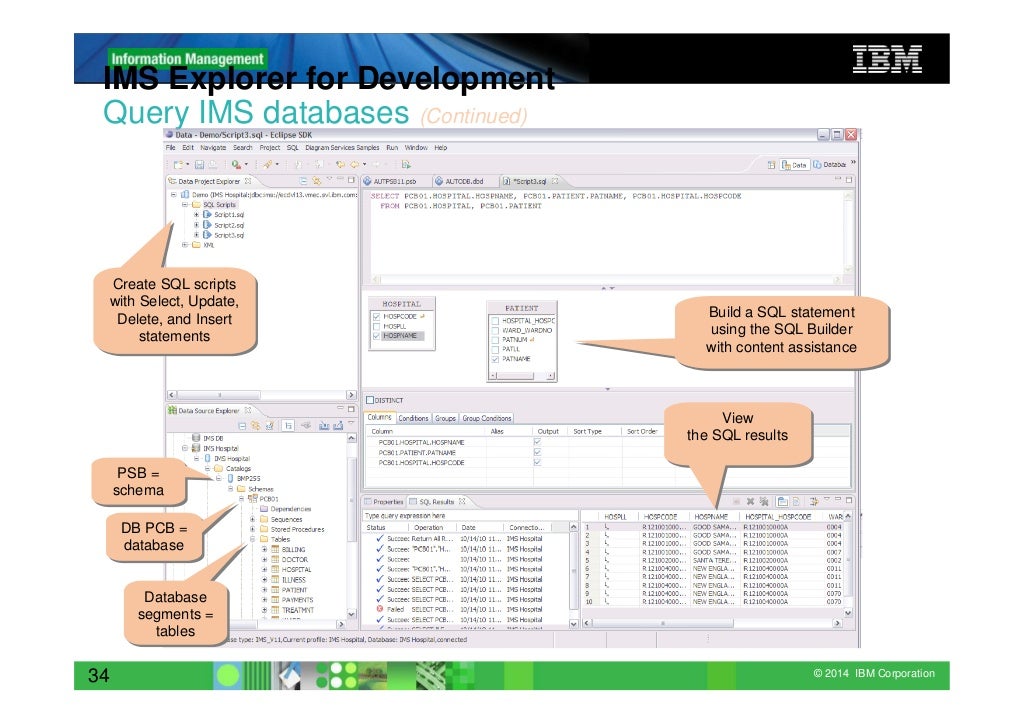Image resolution: width=1024 pixels, height=724 pixels.
Task: Switch to the Data perspective button
Action: [x=795, y=165]
